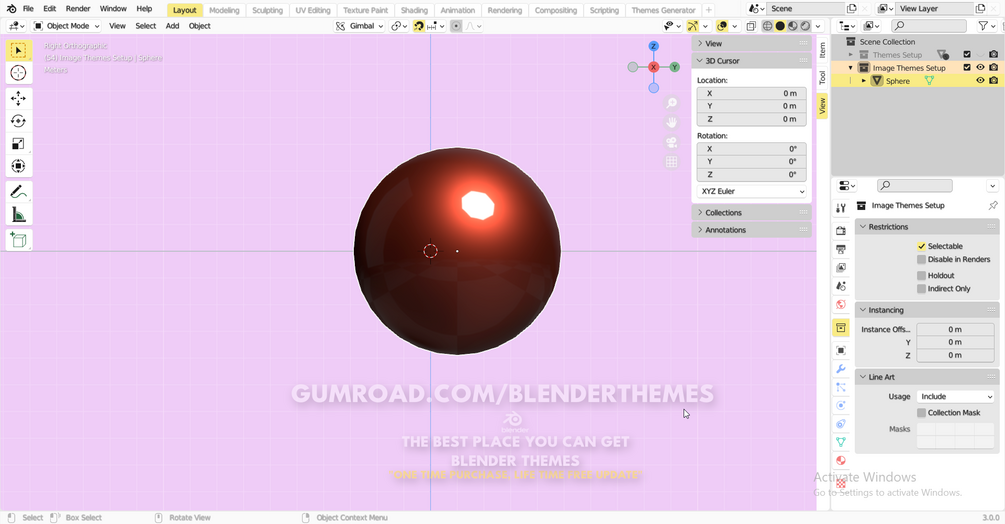Choose the Move tool
Image resolution: width=1005 pixels, height=524 pixels.
pyautogui.click(x=19, y=99)
